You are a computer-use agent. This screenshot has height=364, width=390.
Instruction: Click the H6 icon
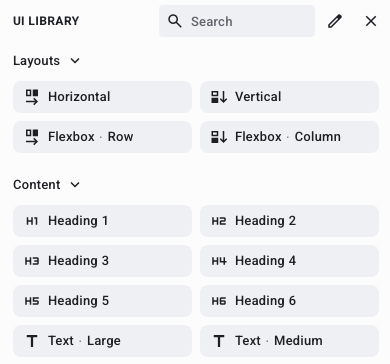(219, 301)
